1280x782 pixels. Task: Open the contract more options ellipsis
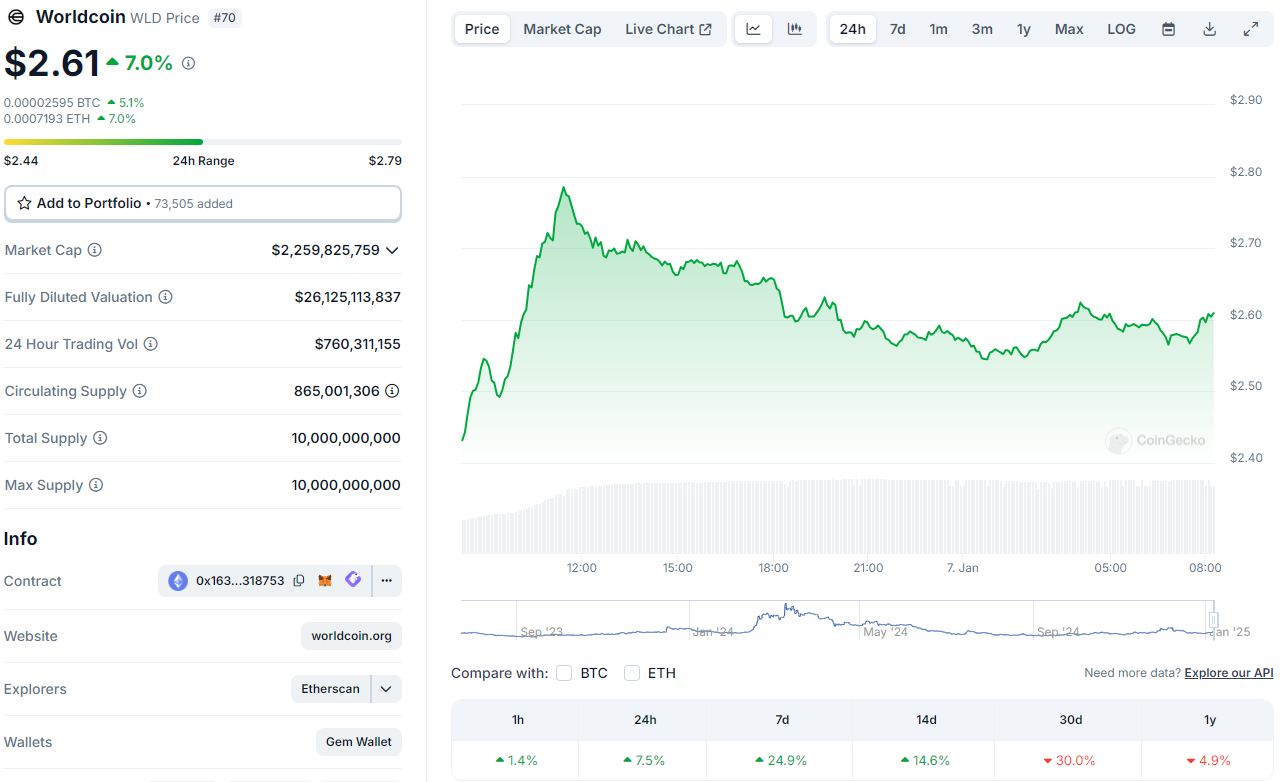(387, 581)
